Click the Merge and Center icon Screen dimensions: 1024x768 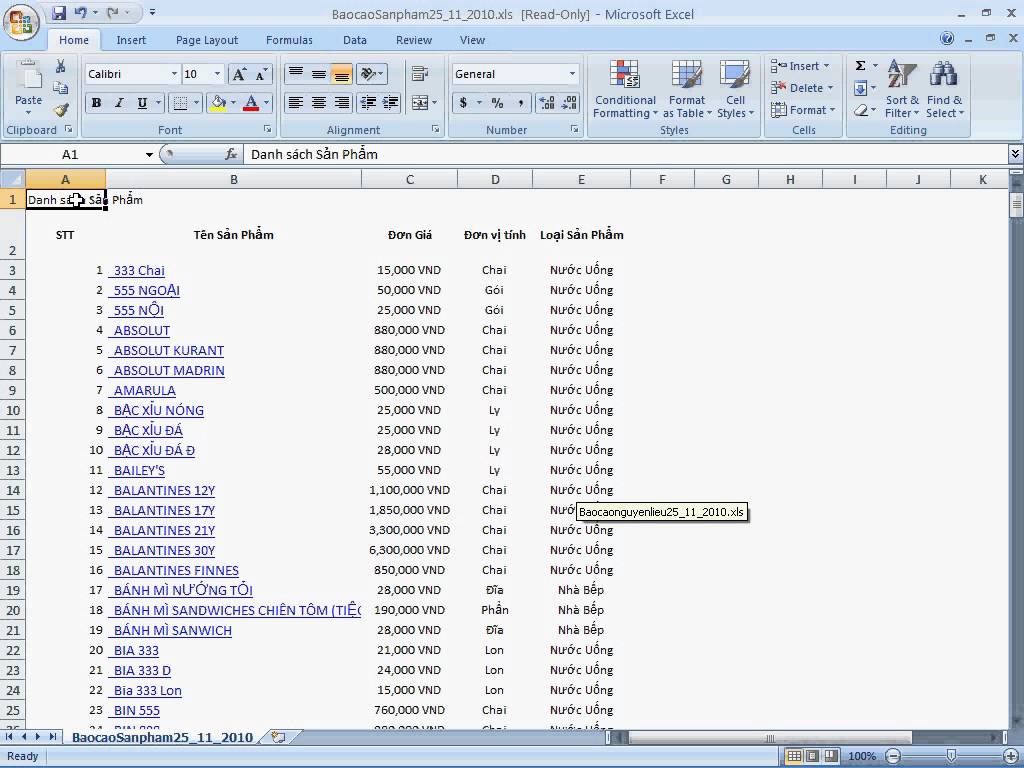(419, 103)
